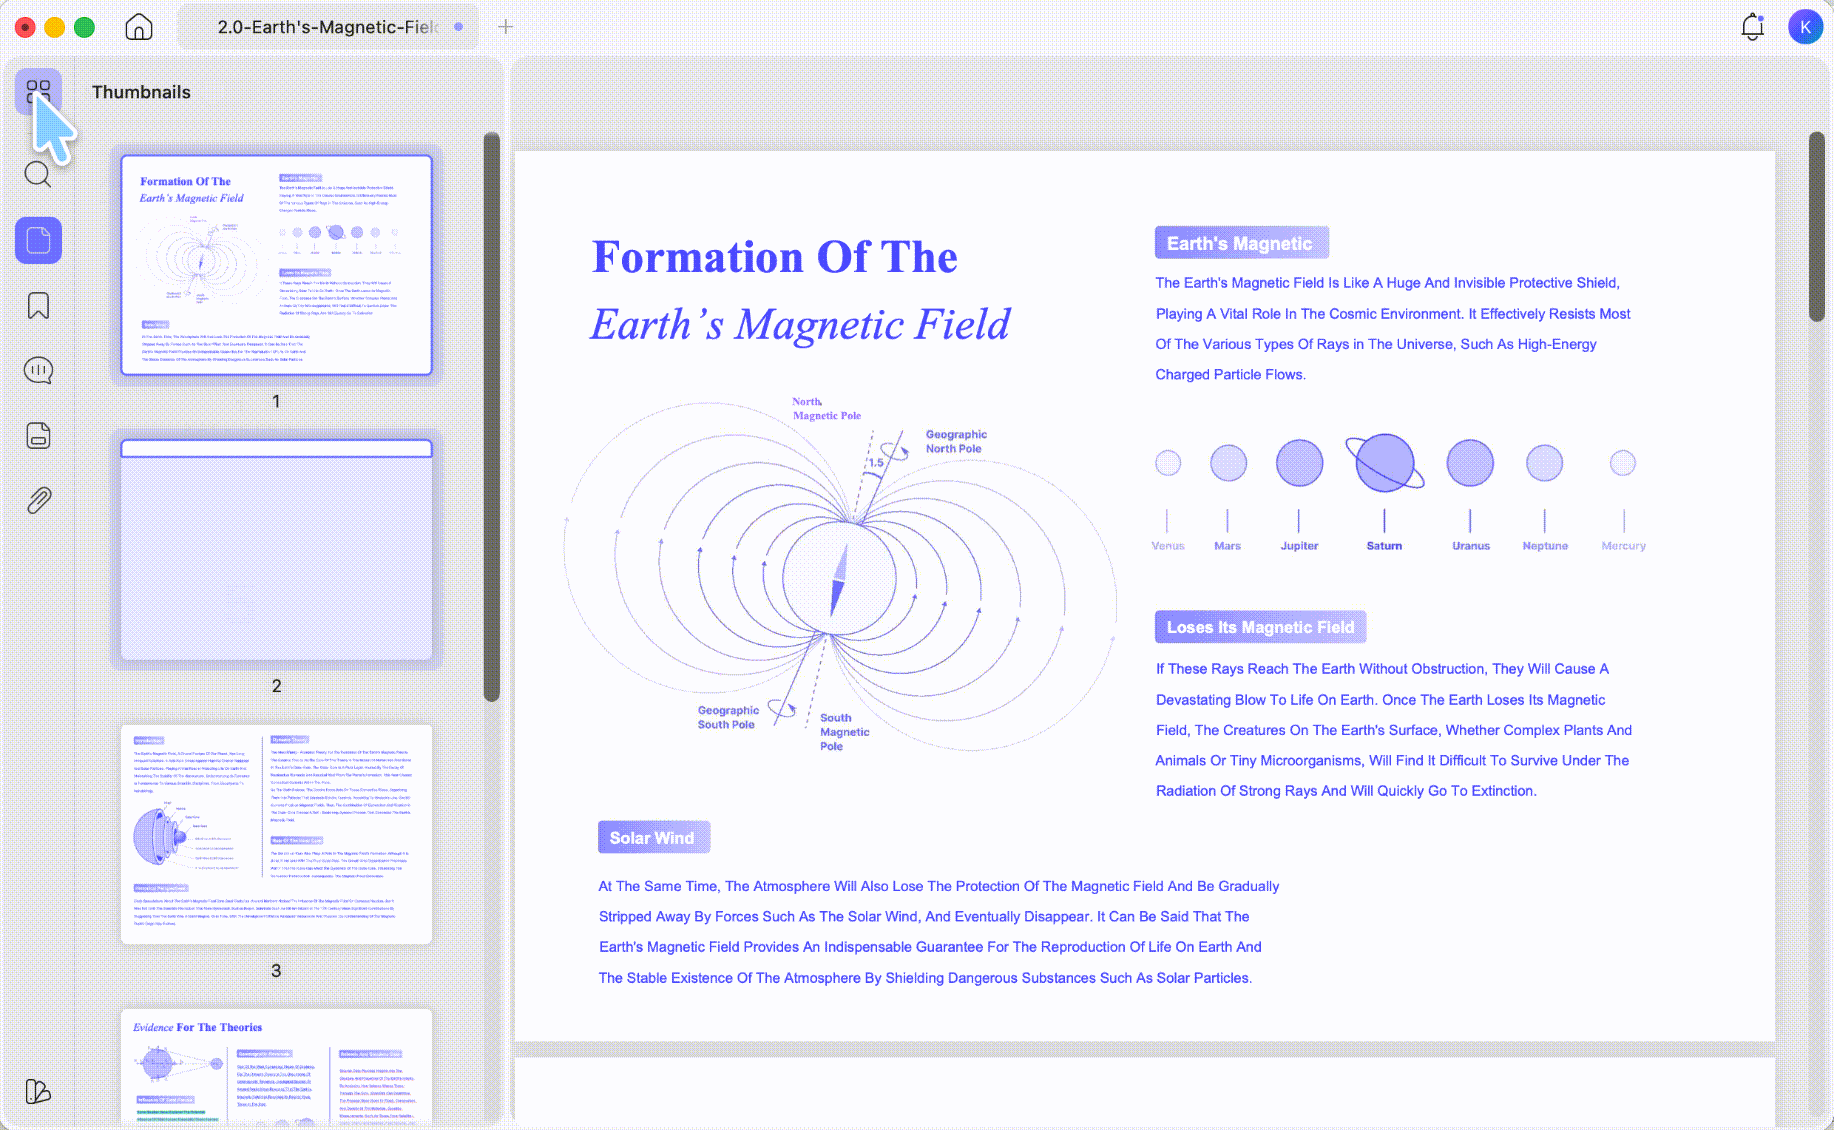The width and height of the screenshot is (1834, 1130).
Task: Click the thumbnails panel scrollbar
Action: tap(491, 417)
